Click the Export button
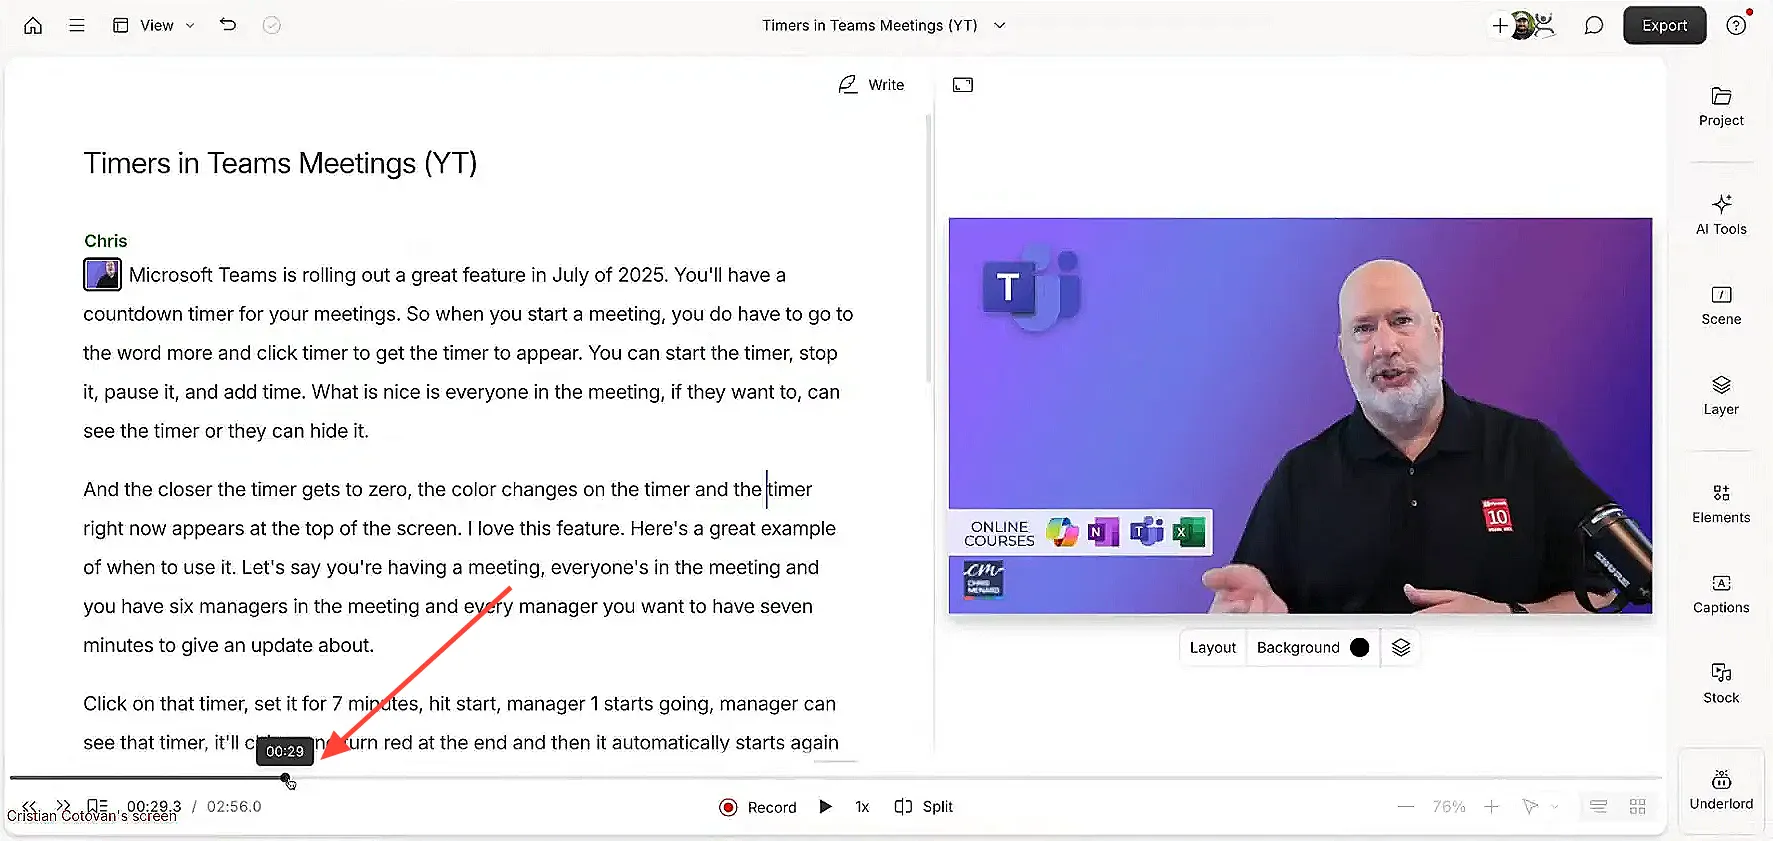The width and height of the screenshot is (1773, 841). tap(1664, 26)
